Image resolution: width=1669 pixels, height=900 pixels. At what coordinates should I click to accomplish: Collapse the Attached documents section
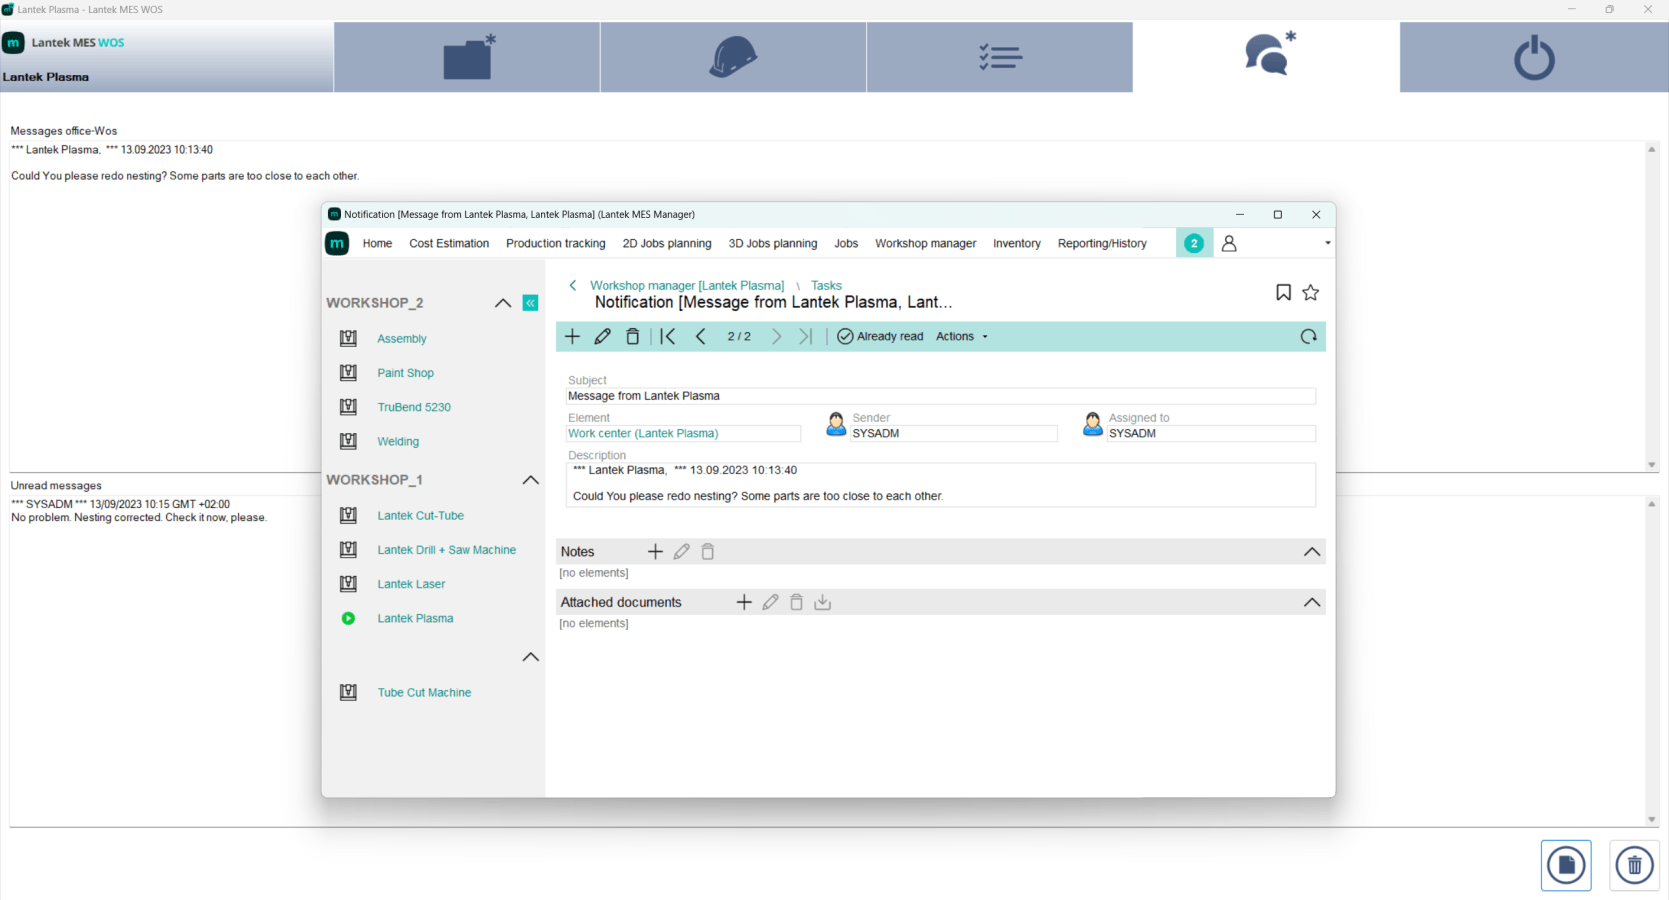point(1311,603)
